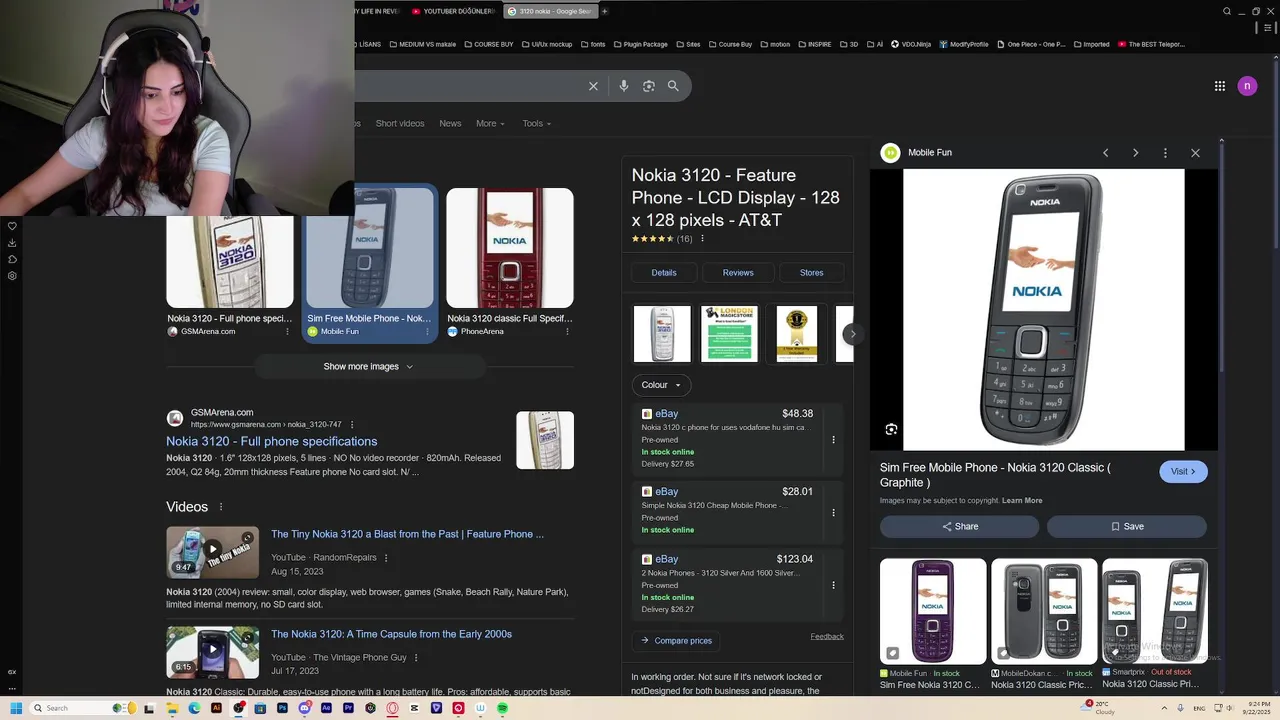Image resolution: width=1280 pixels, height=720 pixels.
Task: Open the COURSE BUY bookmark folder
Action: click(x=489, y=44)
